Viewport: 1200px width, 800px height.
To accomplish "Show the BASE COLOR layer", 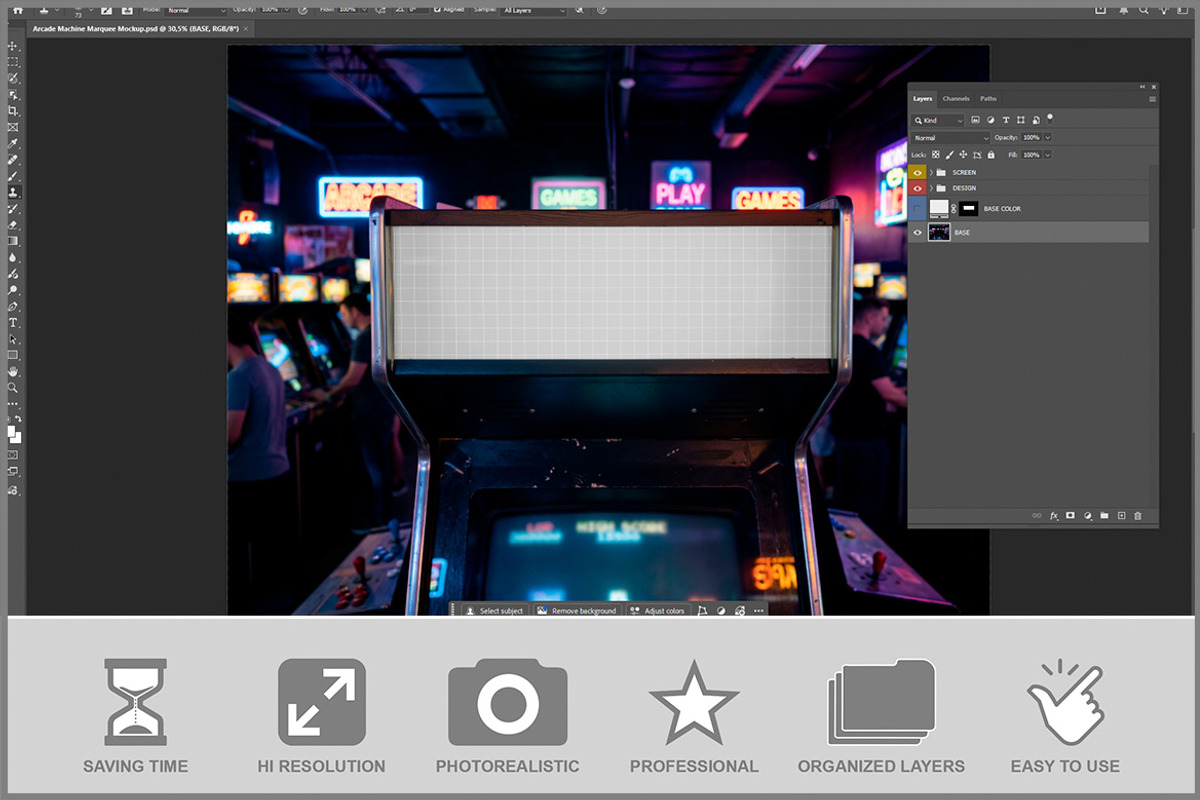I will pyautogui.click(x=917, y=209).
